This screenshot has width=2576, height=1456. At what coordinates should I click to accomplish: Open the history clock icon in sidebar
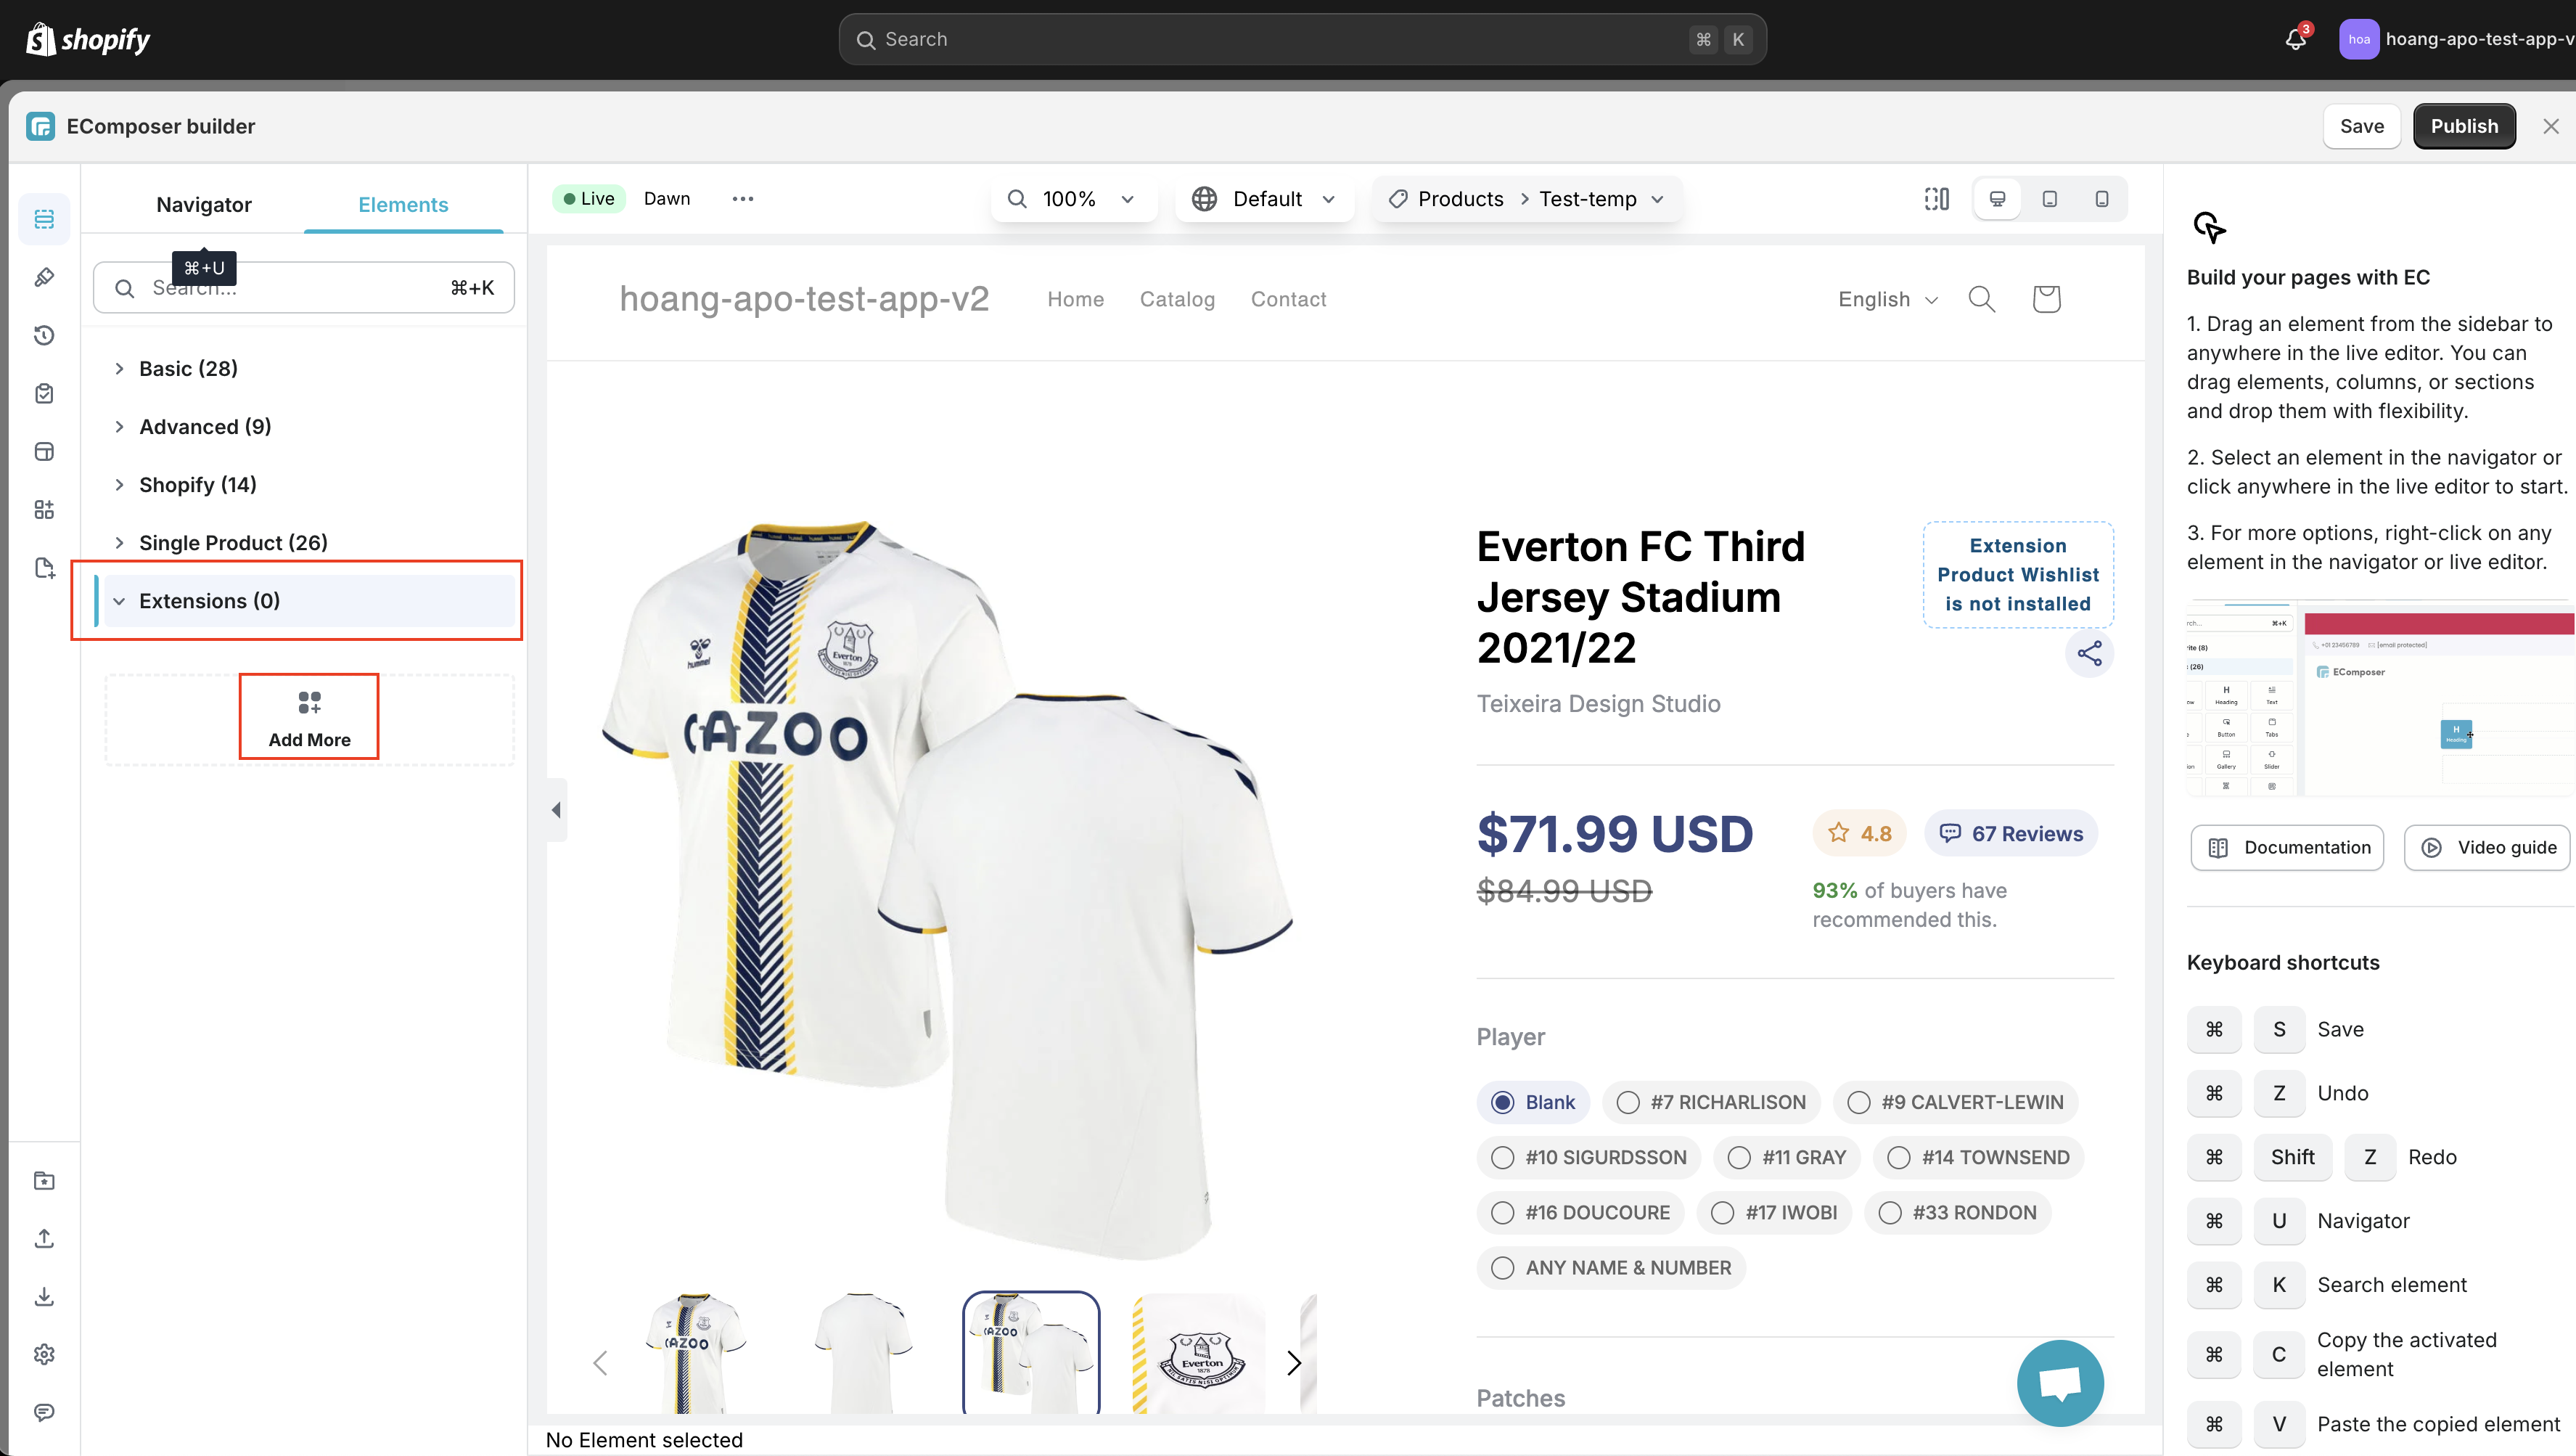[x=44, y=335]
